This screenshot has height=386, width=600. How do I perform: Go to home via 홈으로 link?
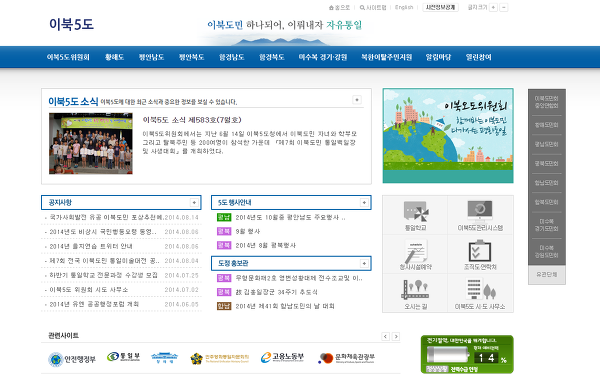pos(339,7)
